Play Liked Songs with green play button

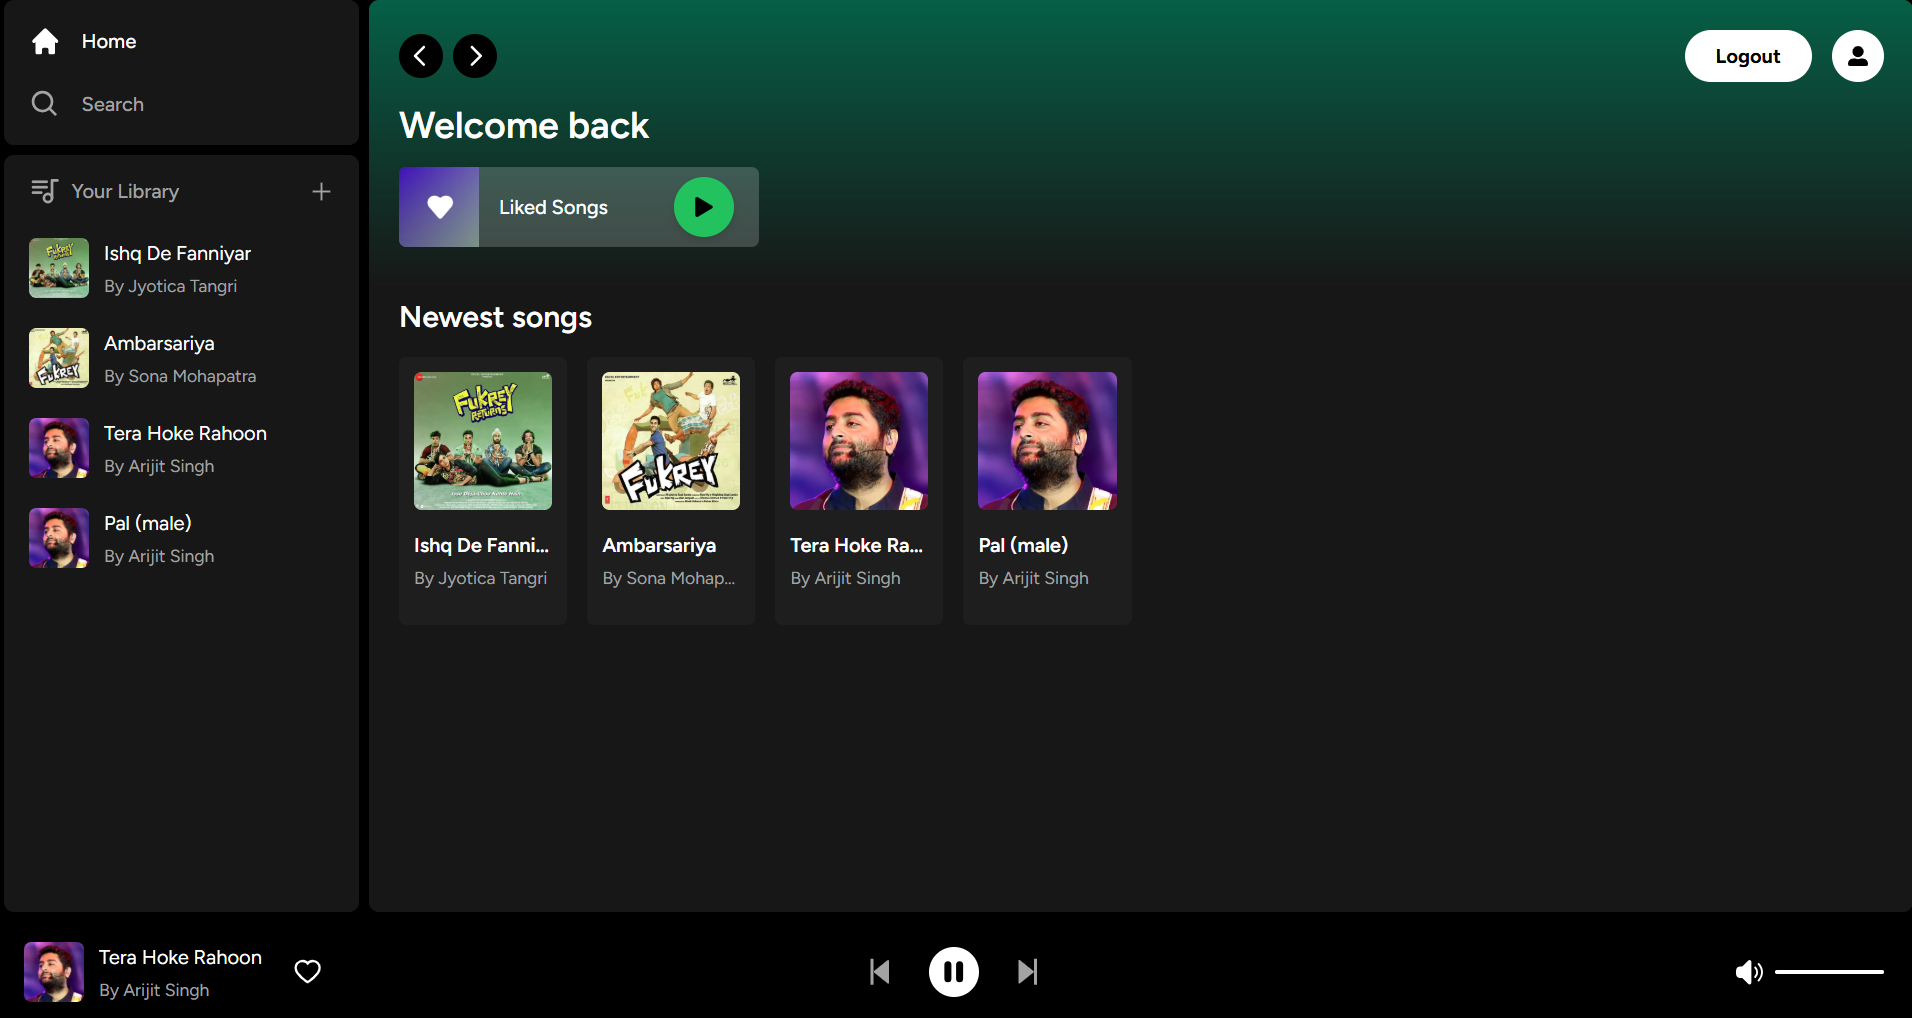pyautogui.click(x=703, y=207)
